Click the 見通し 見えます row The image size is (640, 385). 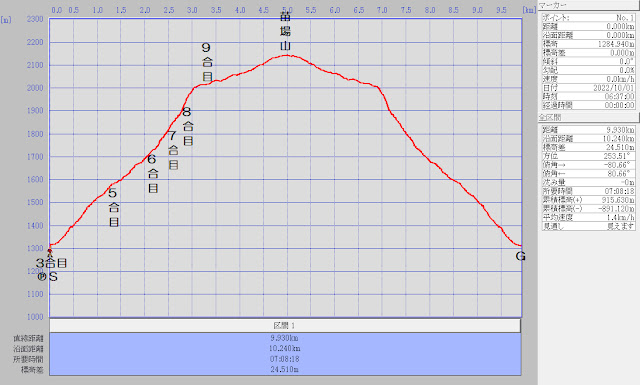coord(589,226)
